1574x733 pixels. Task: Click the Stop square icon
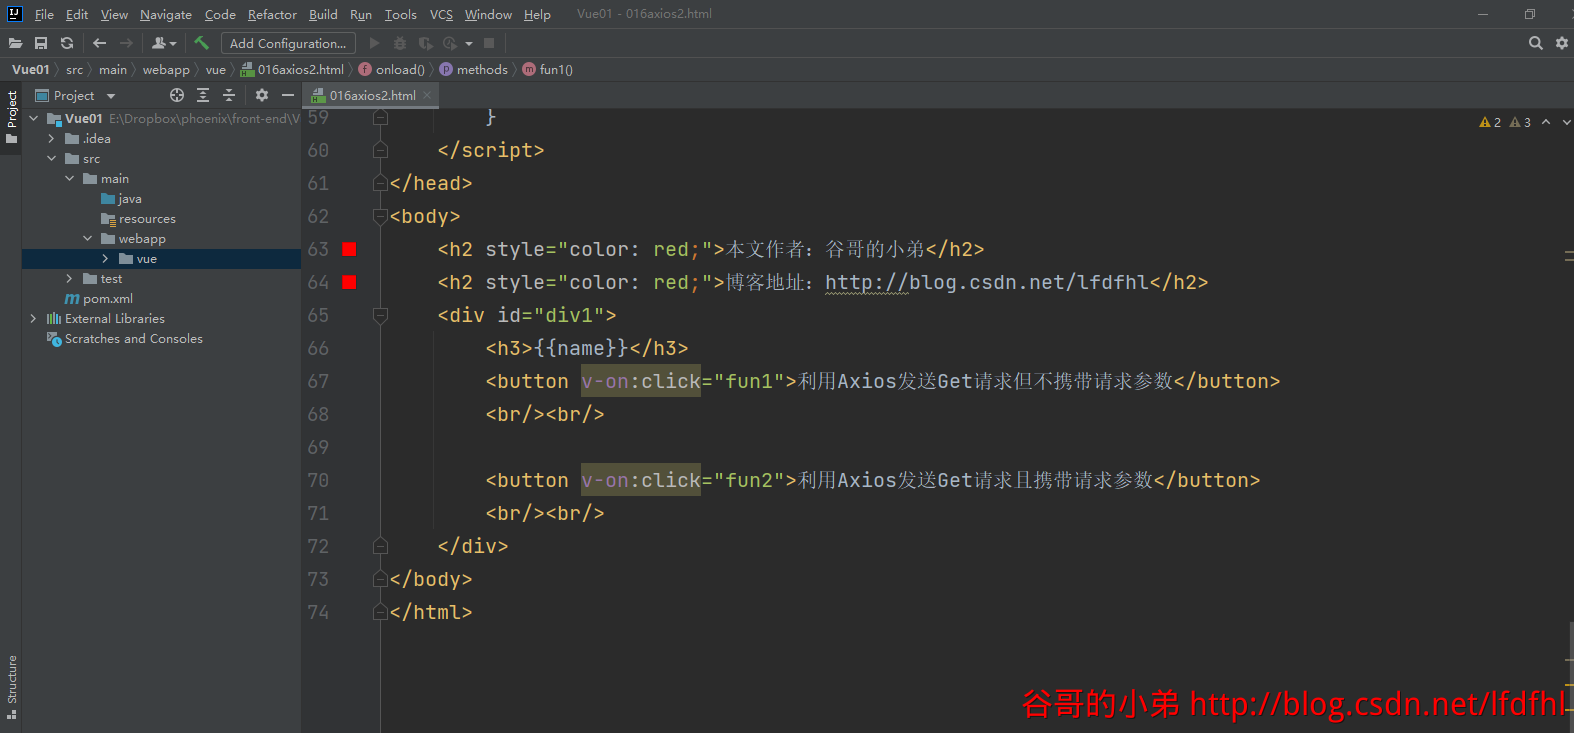489,43
